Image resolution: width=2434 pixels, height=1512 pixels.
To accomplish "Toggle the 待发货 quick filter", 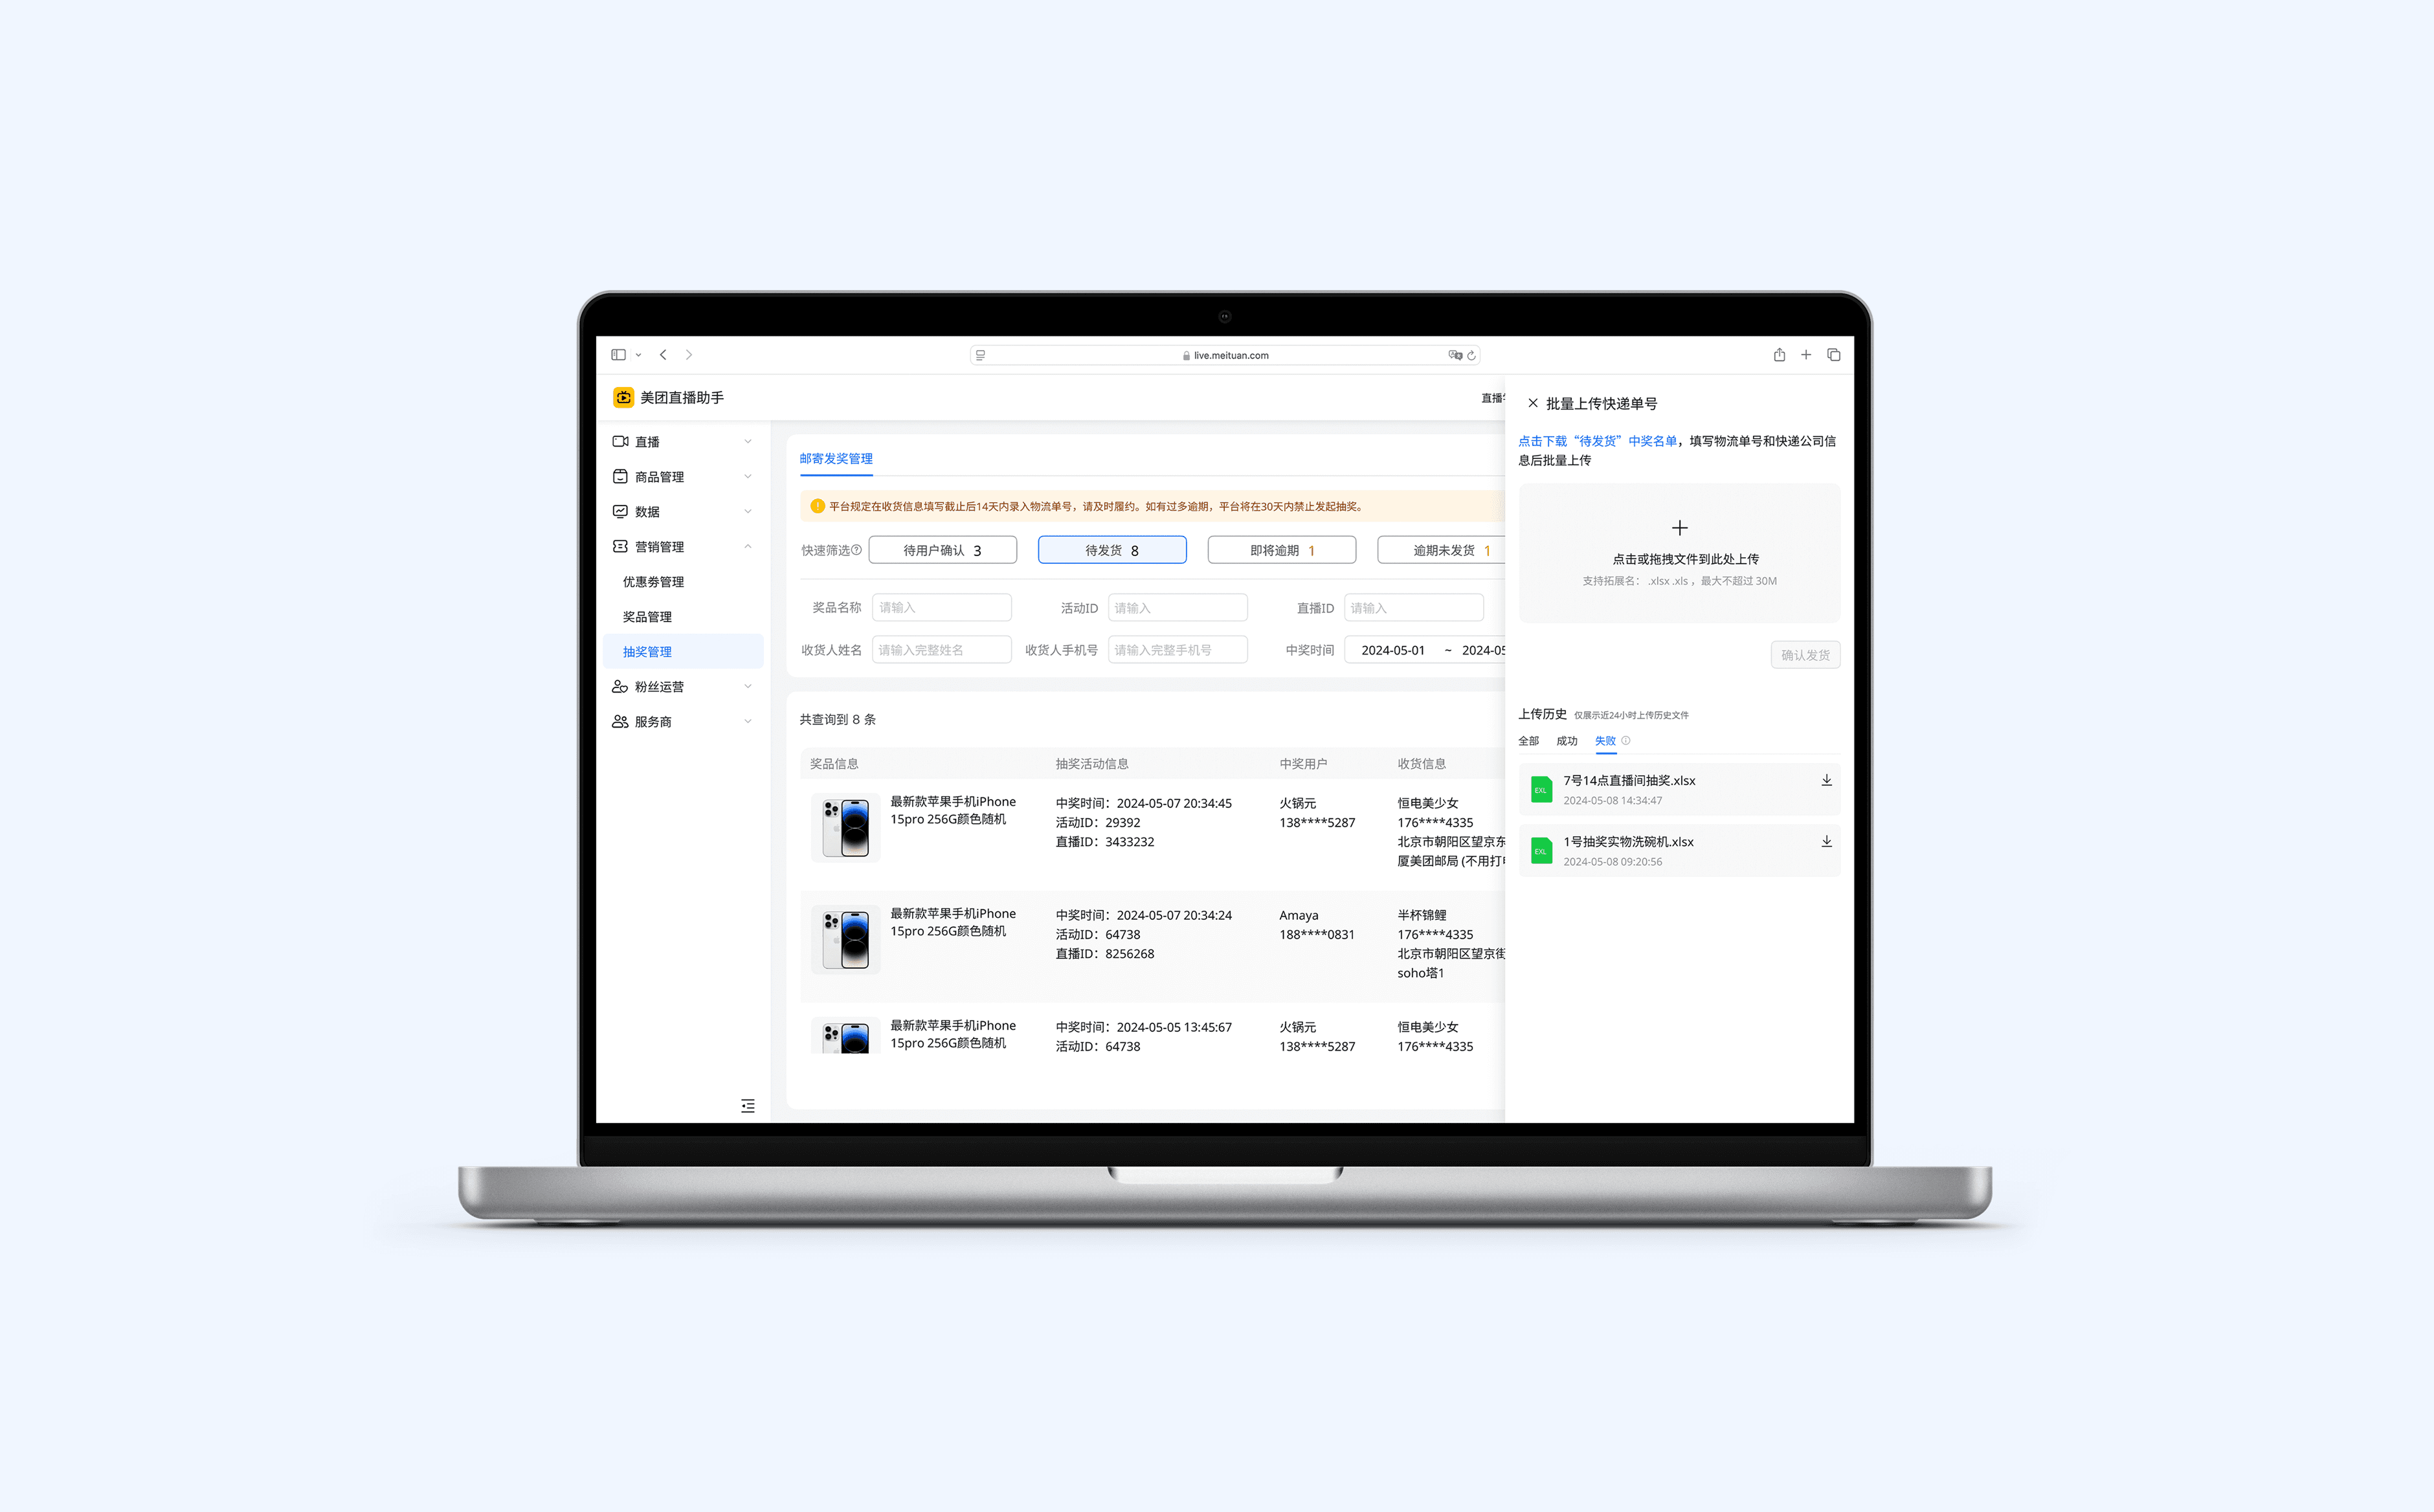I will (x=1112, y=550).
